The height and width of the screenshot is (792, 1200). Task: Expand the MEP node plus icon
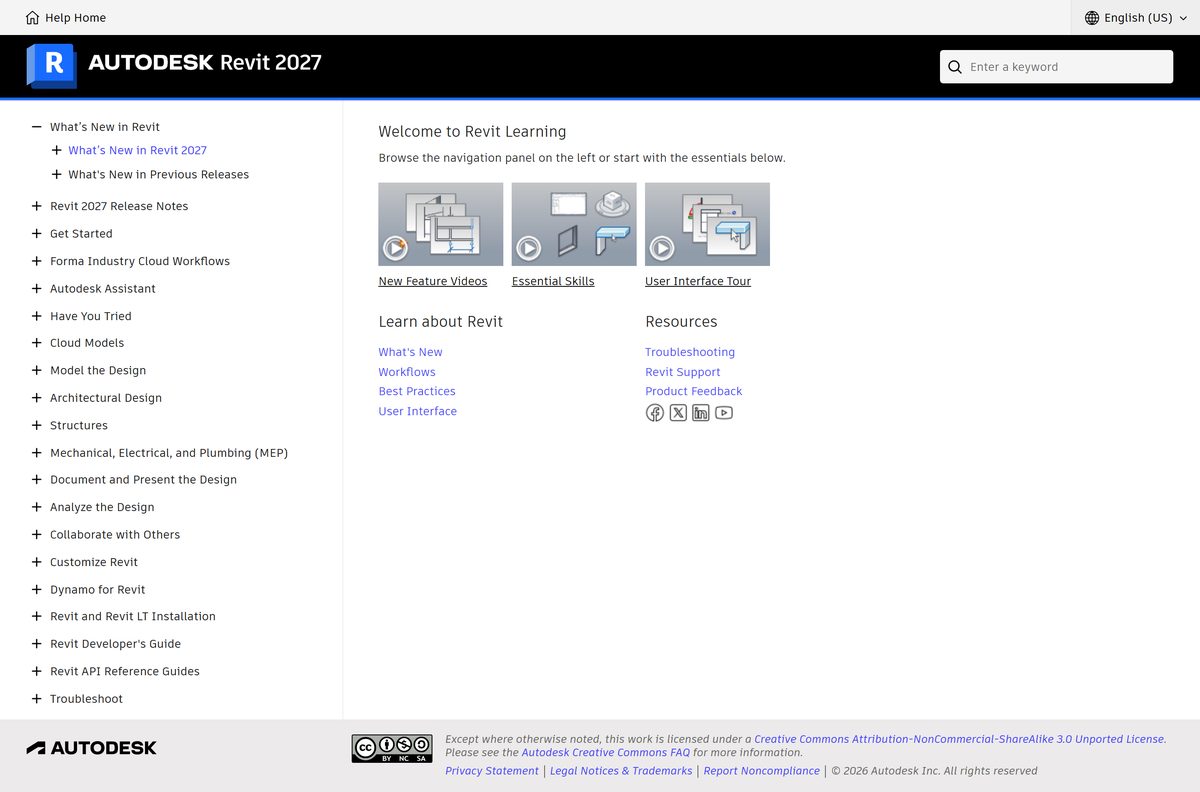[37, 453]
